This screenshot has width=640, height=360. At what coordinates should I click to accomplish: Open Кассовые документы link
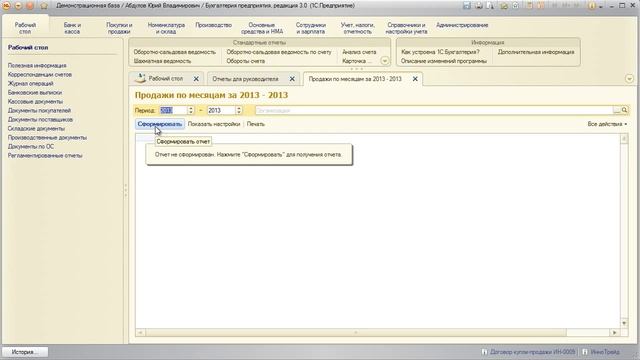click(35, 101)
